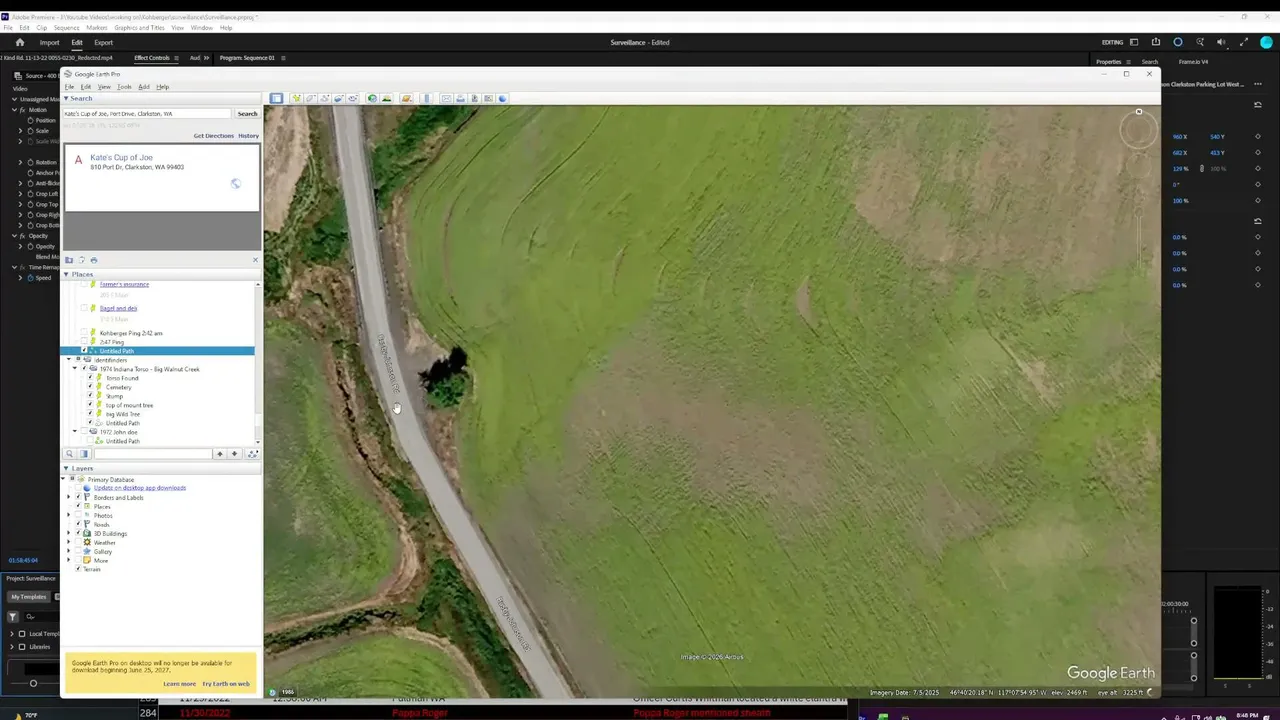Collapse the Layers panel

pos(66,468)
